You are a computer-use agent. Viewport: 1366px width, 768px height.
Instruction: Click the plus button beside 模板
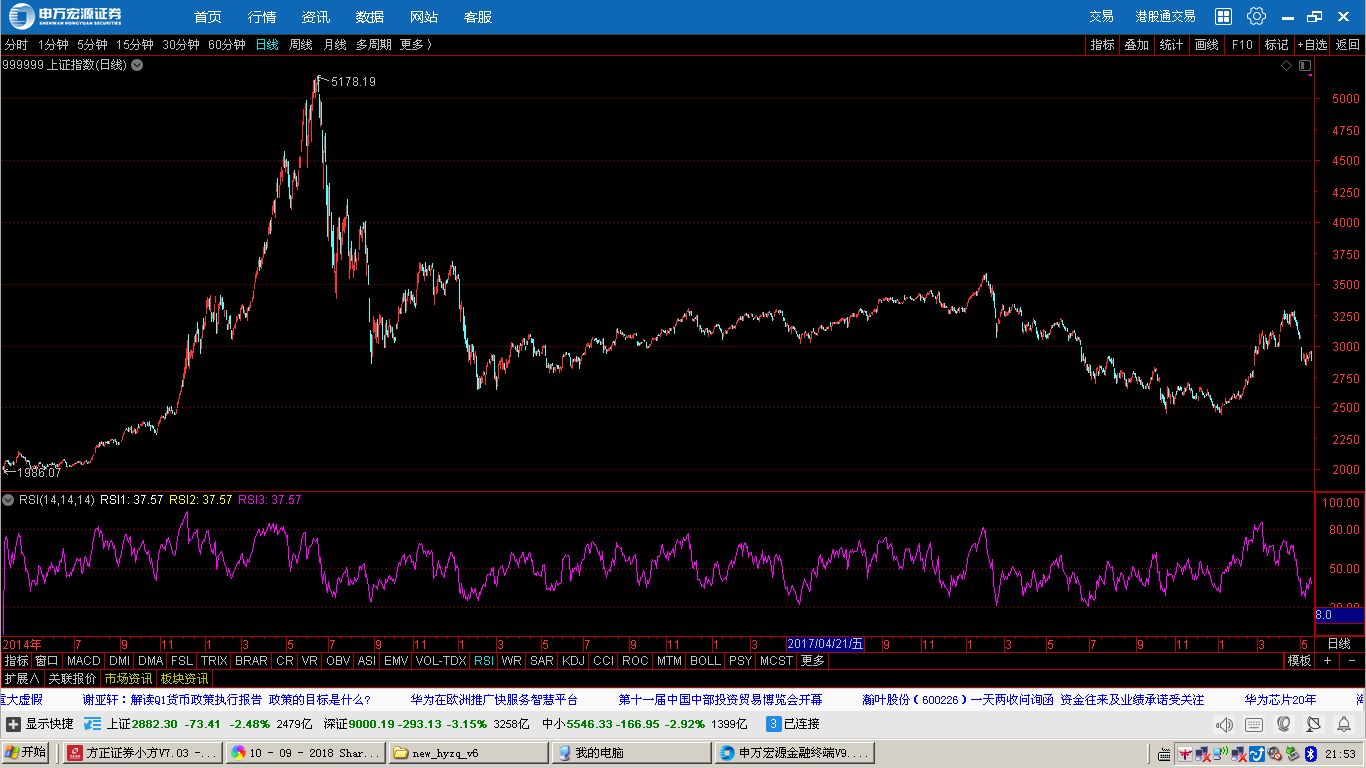(x=1328, y=661)
